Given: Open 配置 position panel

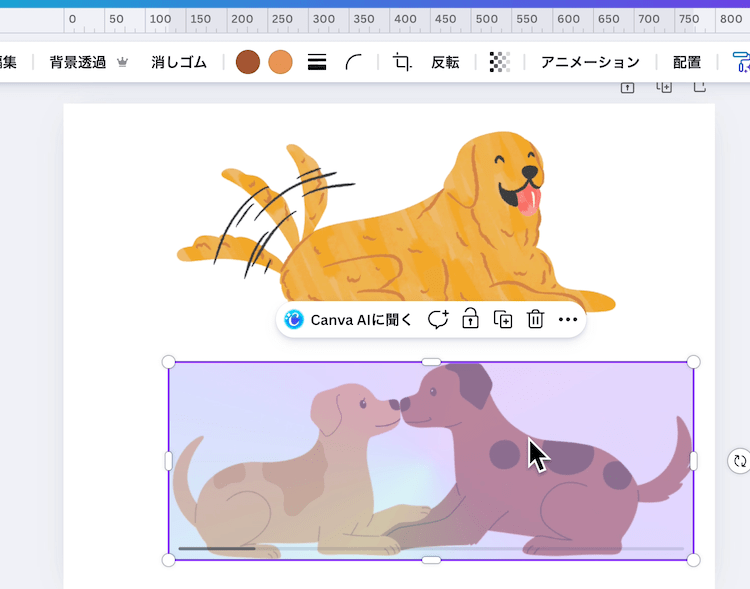Looking at the screenshot, I should pos(687,62).
